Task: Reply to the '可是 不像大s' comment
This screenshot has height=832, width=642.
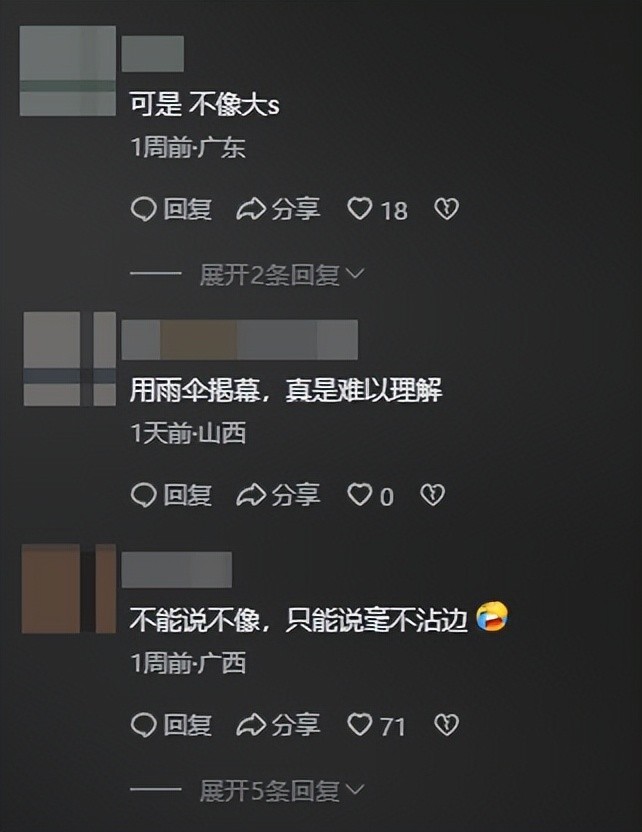Action: point(171,209)
